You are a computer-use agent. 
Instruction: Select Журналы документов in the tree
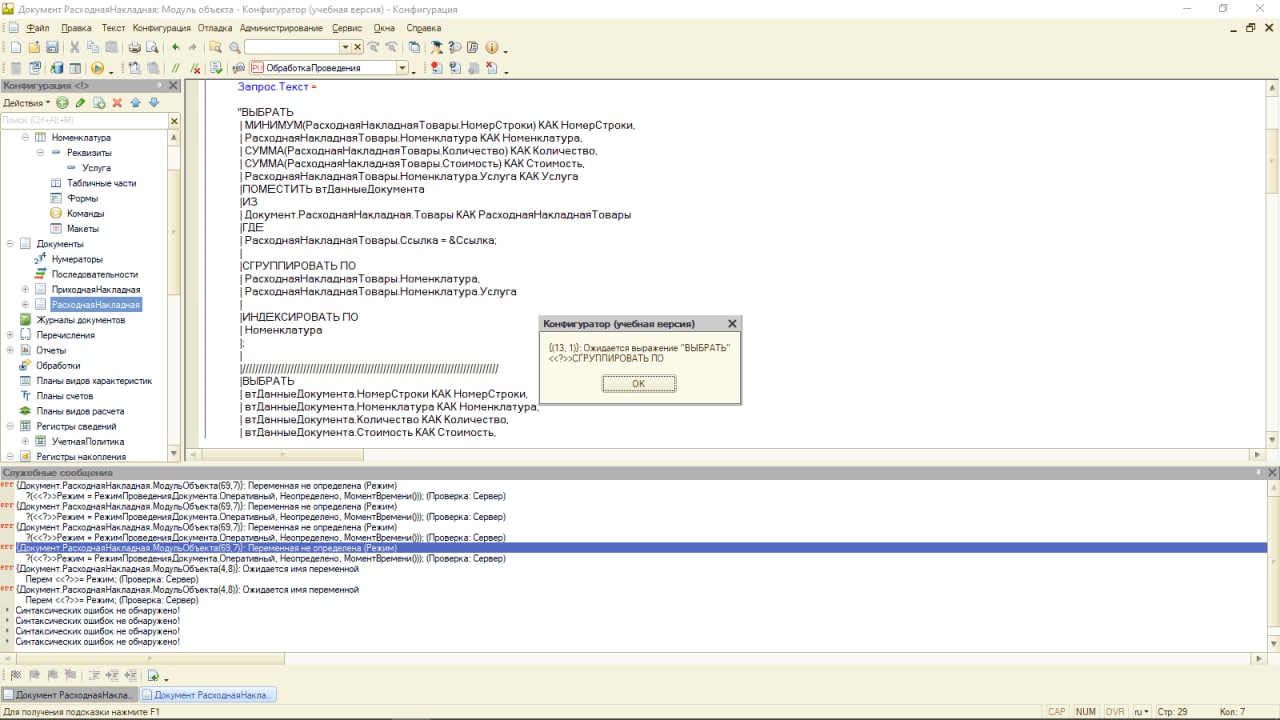(x=80, y=320)
